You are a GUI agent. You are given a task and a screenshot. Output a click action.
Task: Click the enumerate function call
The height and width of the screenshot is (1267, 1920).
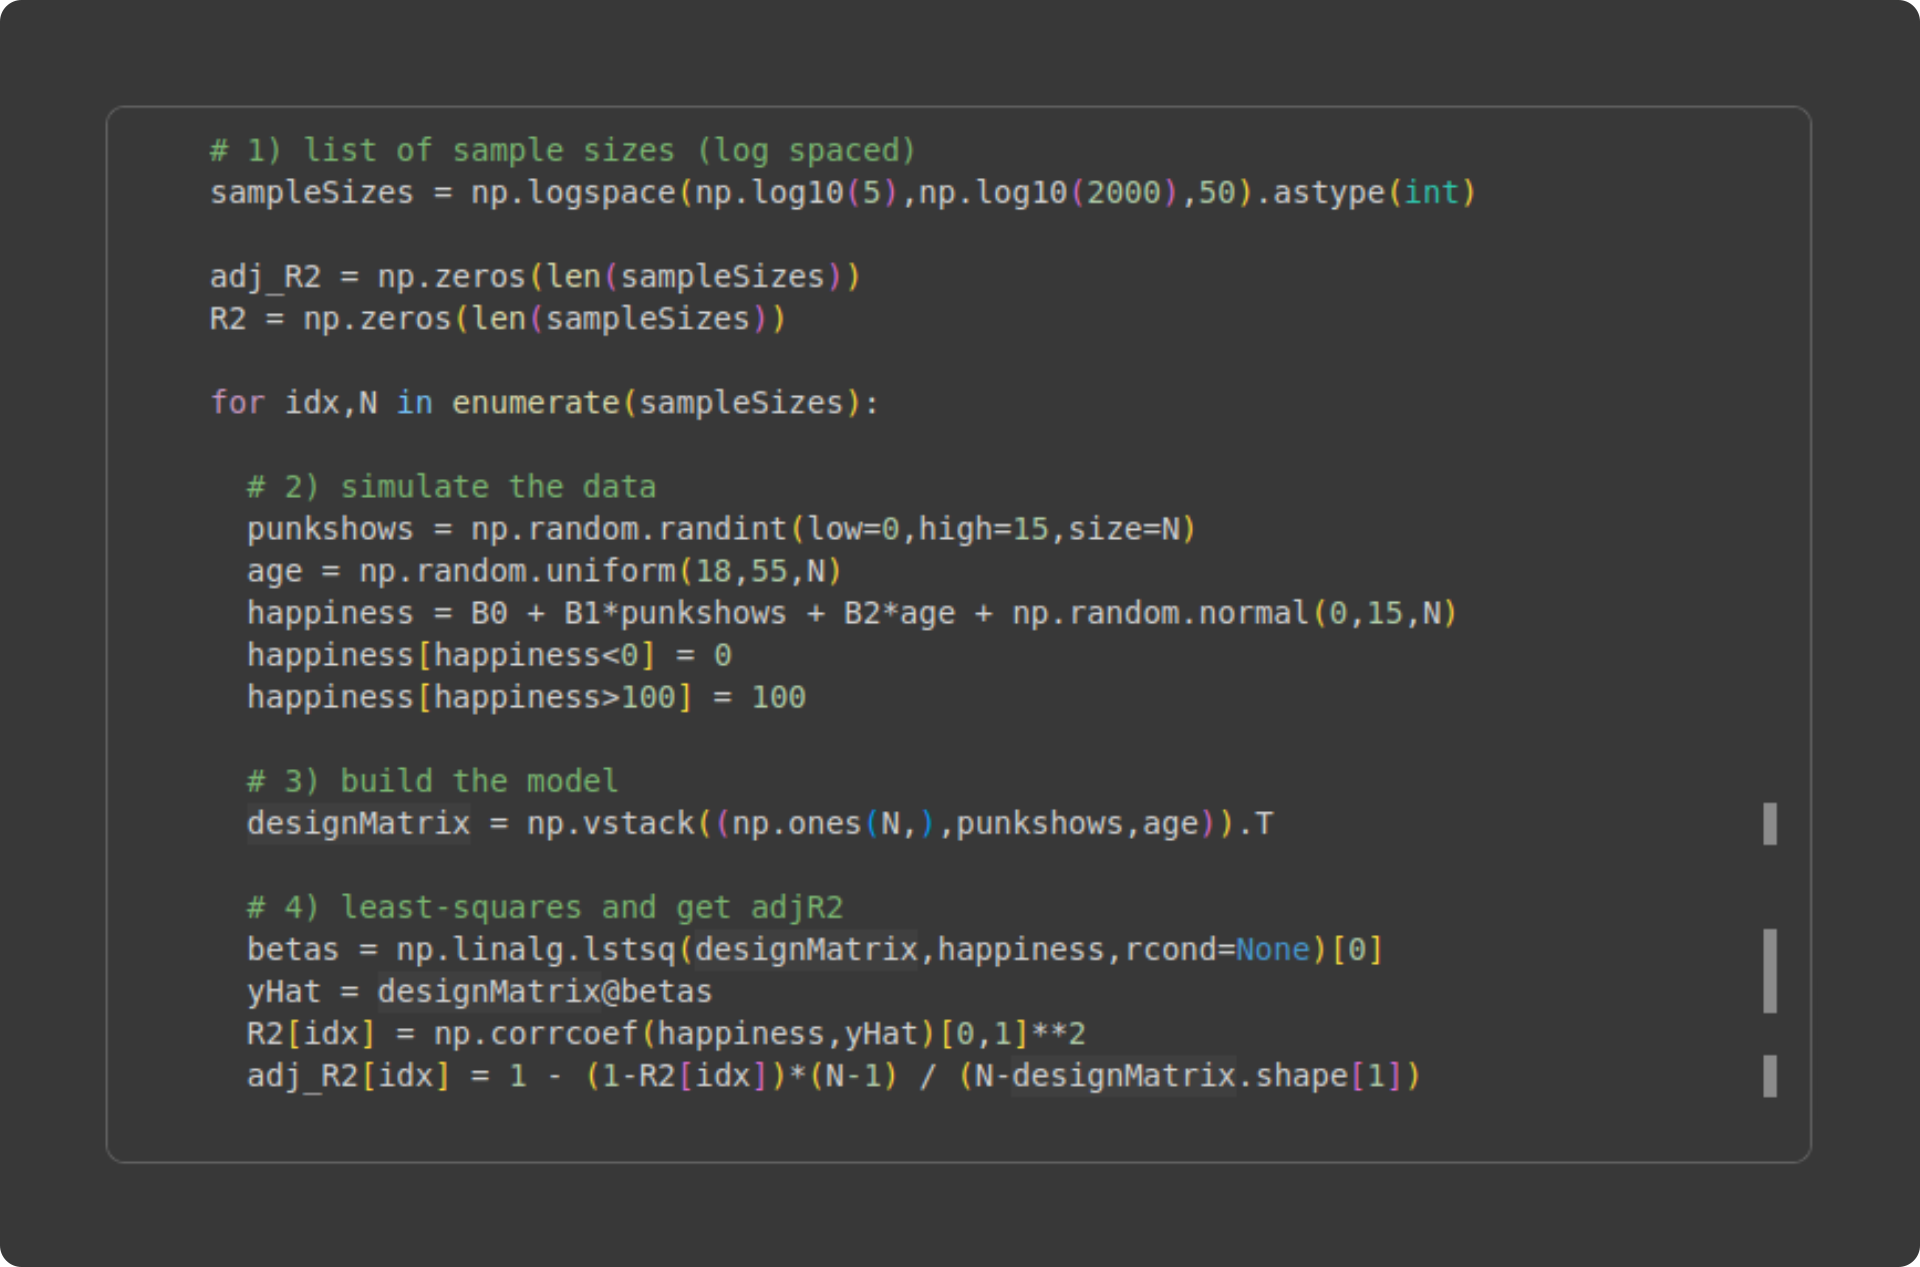click(x=535, y=402)
